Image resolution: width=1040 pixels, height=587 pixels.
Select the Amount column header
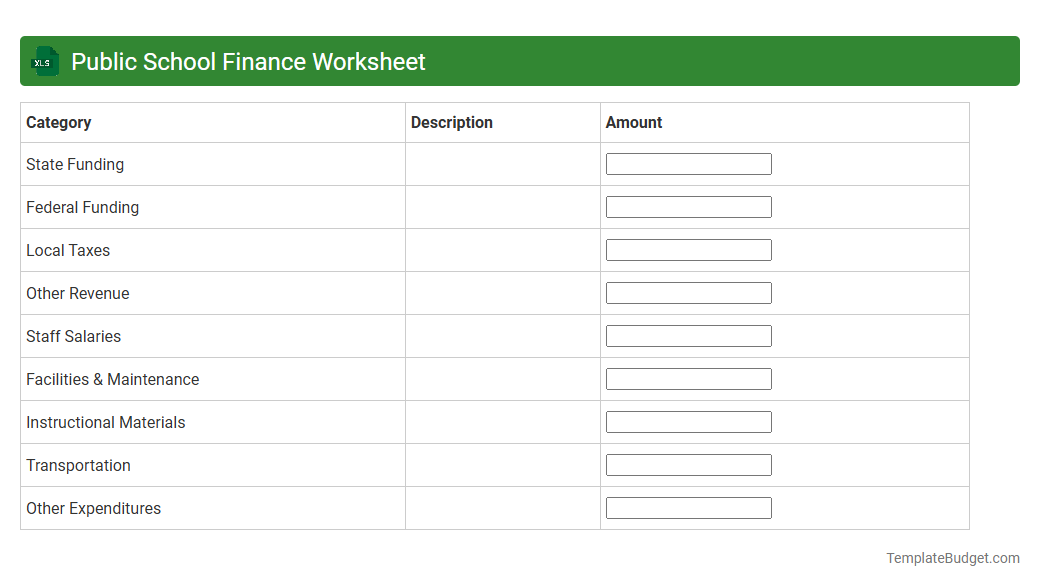(x=633, y=122)
